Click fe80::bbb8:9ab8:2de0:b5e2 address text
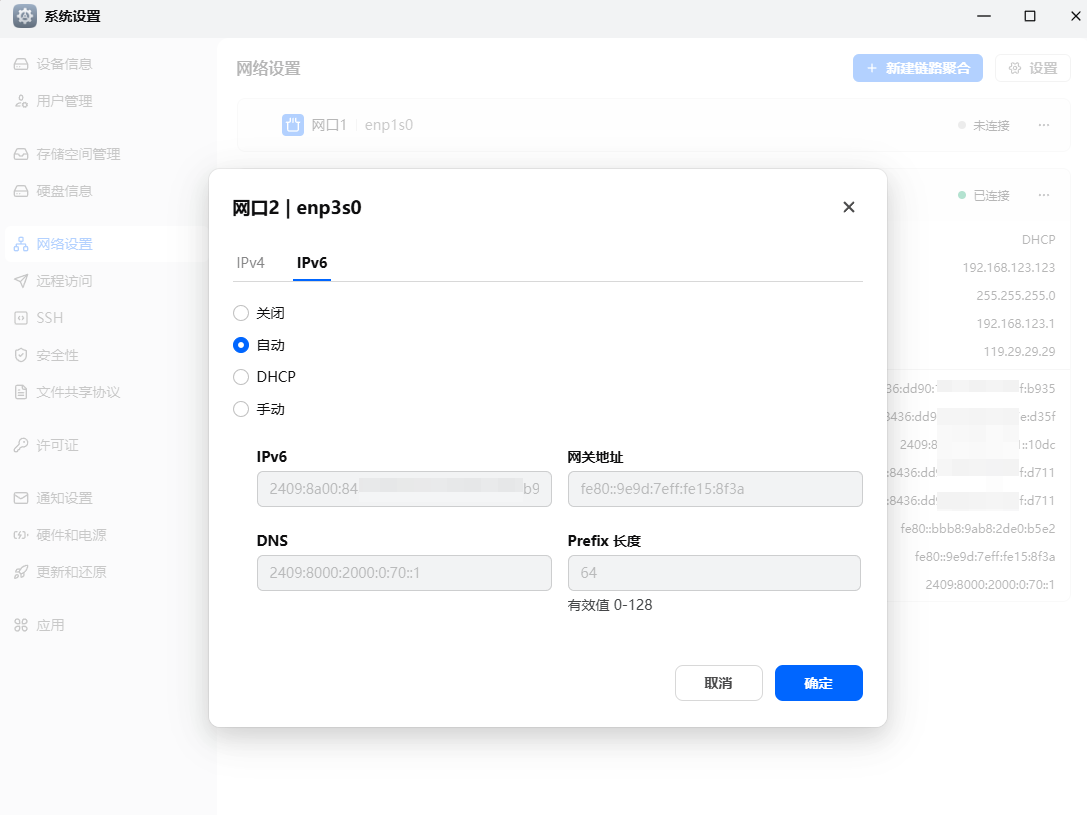This screenshot has height=815, width=1087. [977, 529]
